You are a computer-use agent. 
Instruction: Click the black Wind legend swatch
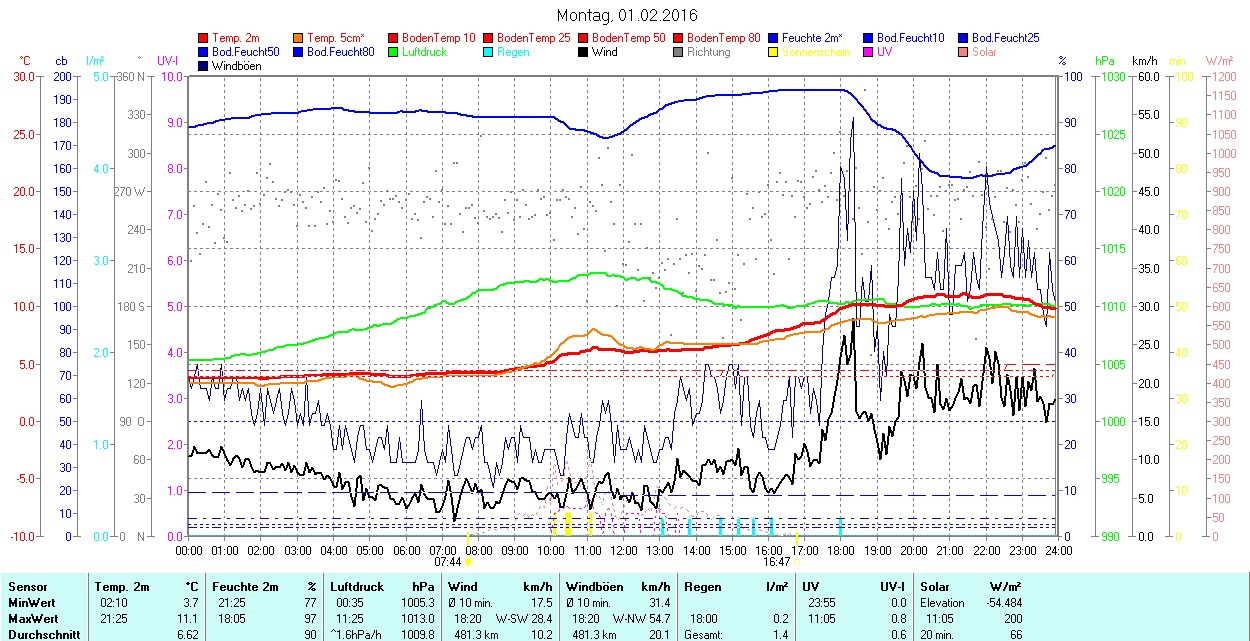tap(584, 52)
